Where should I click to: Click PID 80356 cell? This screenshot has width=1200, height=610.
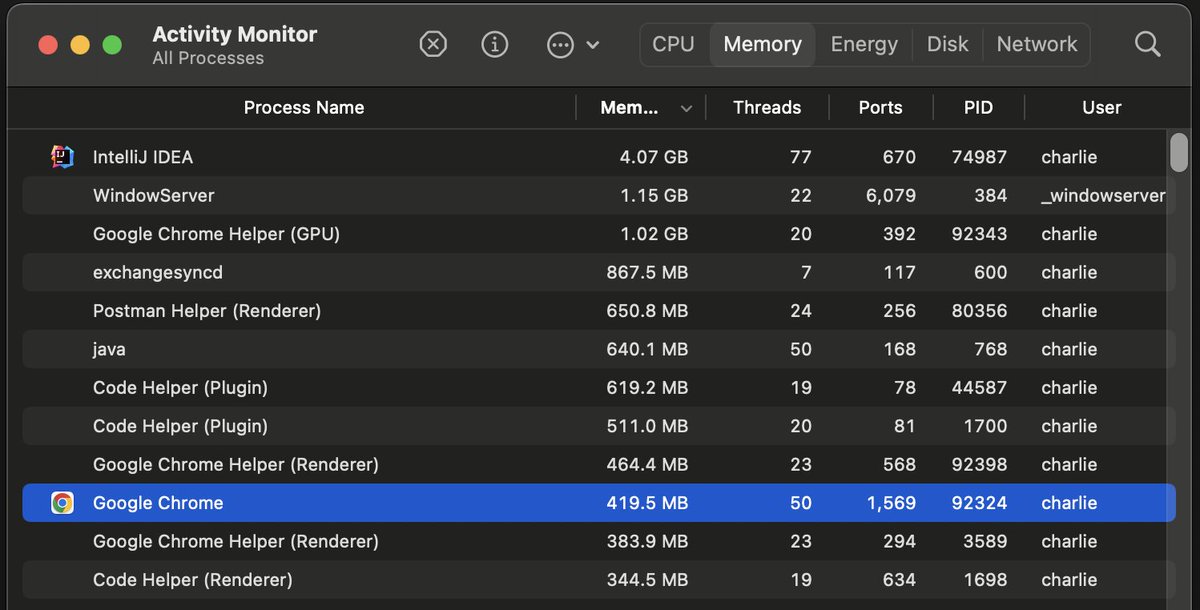(979, 311)
